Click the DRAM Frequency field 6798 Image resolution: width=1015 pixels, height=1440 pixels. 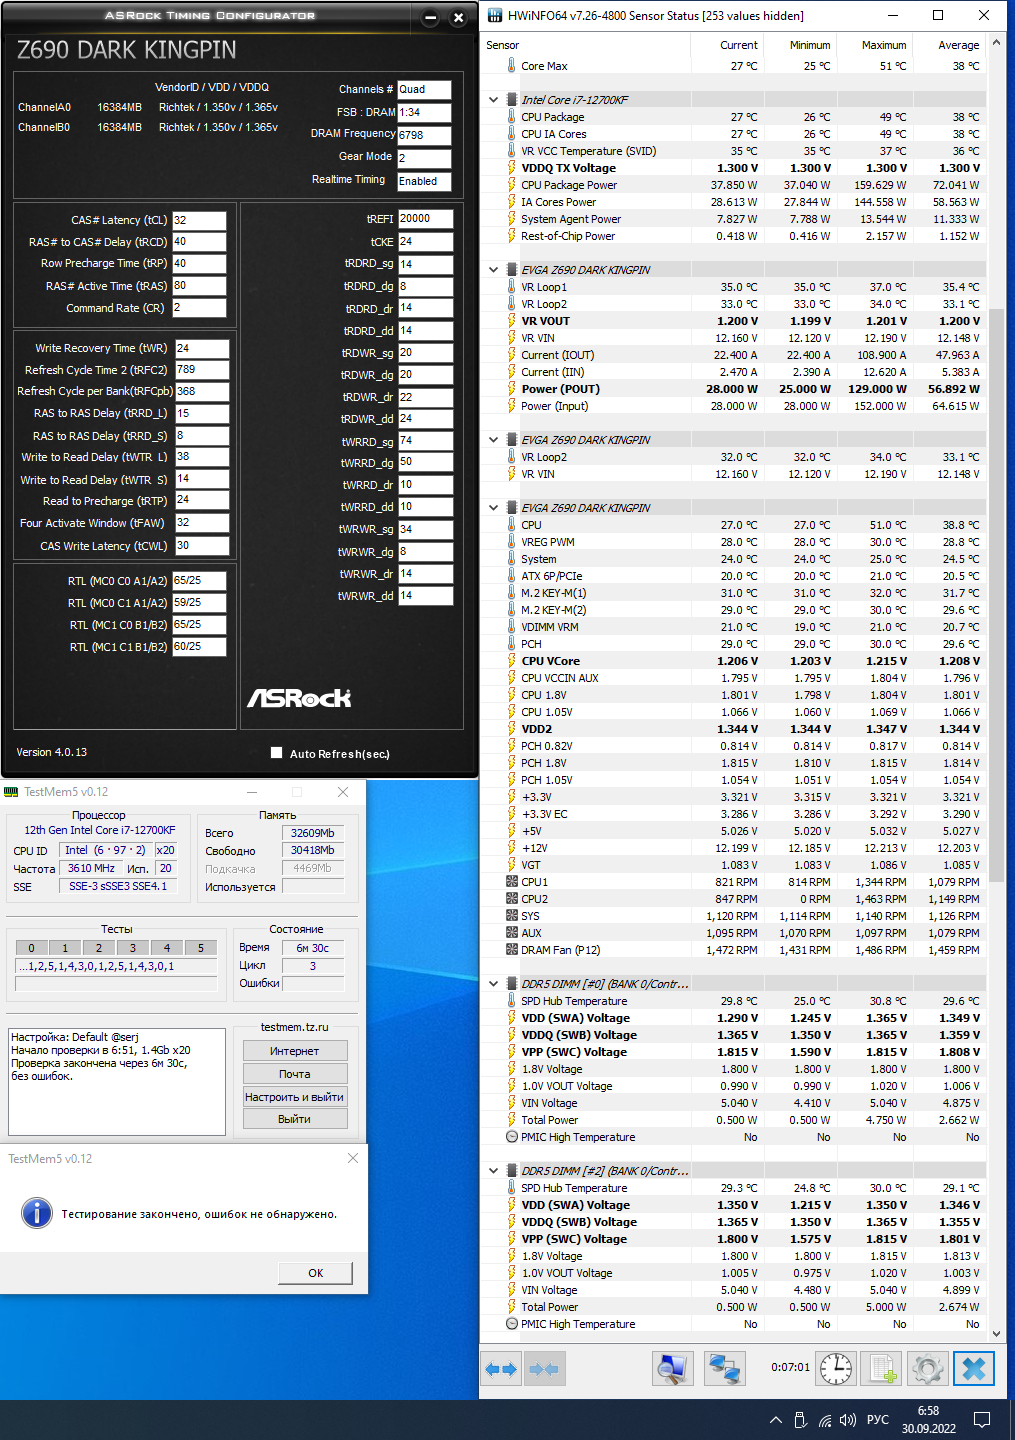pyautogui.click(x=424, y=135)
